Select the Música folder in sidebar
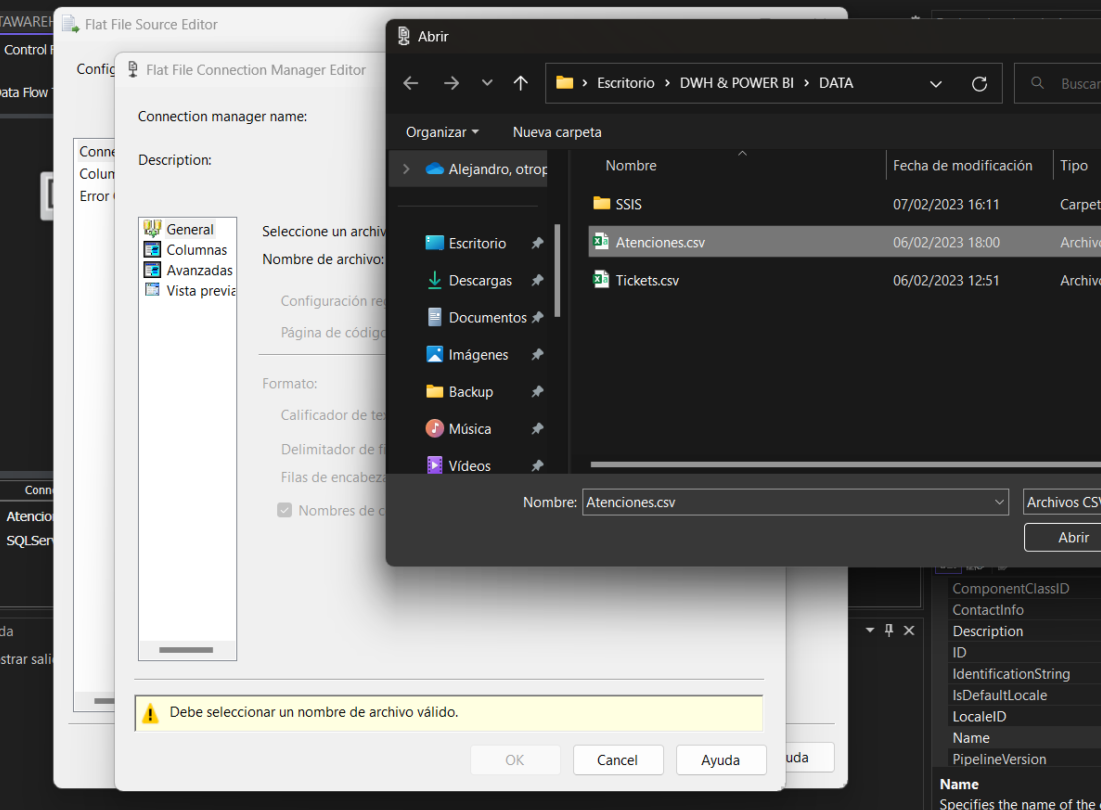 (469, 429)
